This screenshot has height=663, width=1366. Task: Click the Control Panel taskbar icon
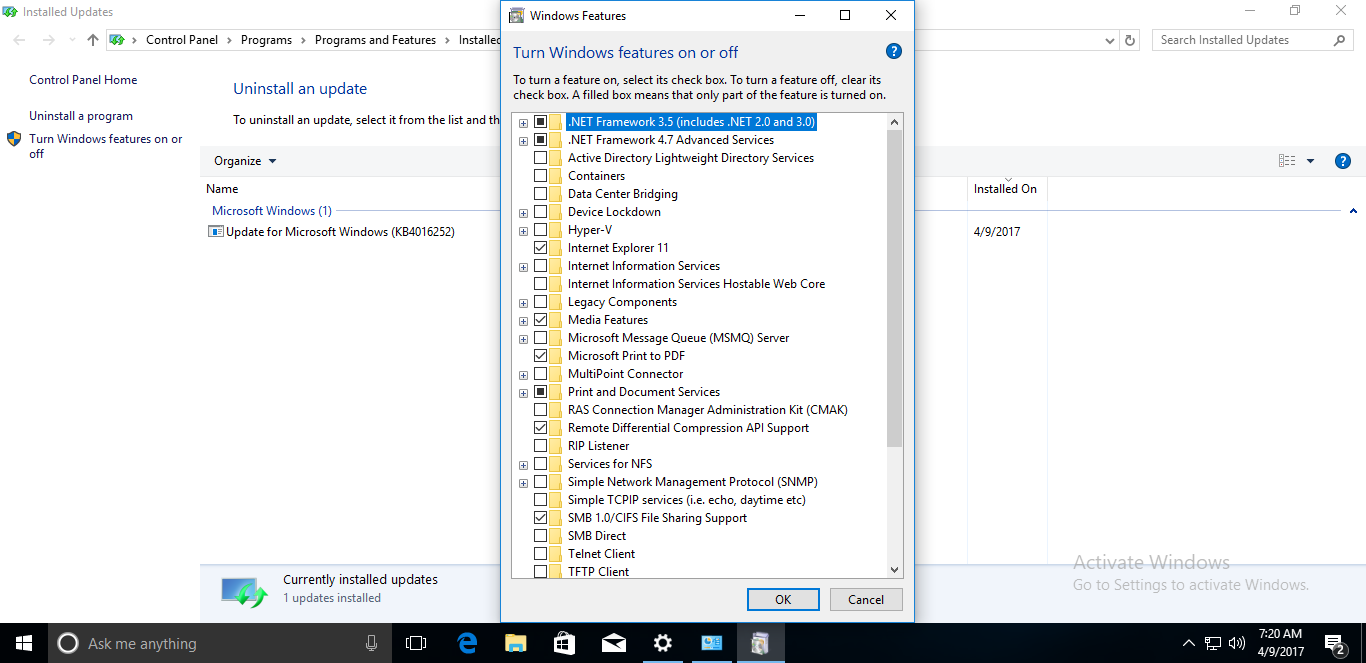[711, 643]
